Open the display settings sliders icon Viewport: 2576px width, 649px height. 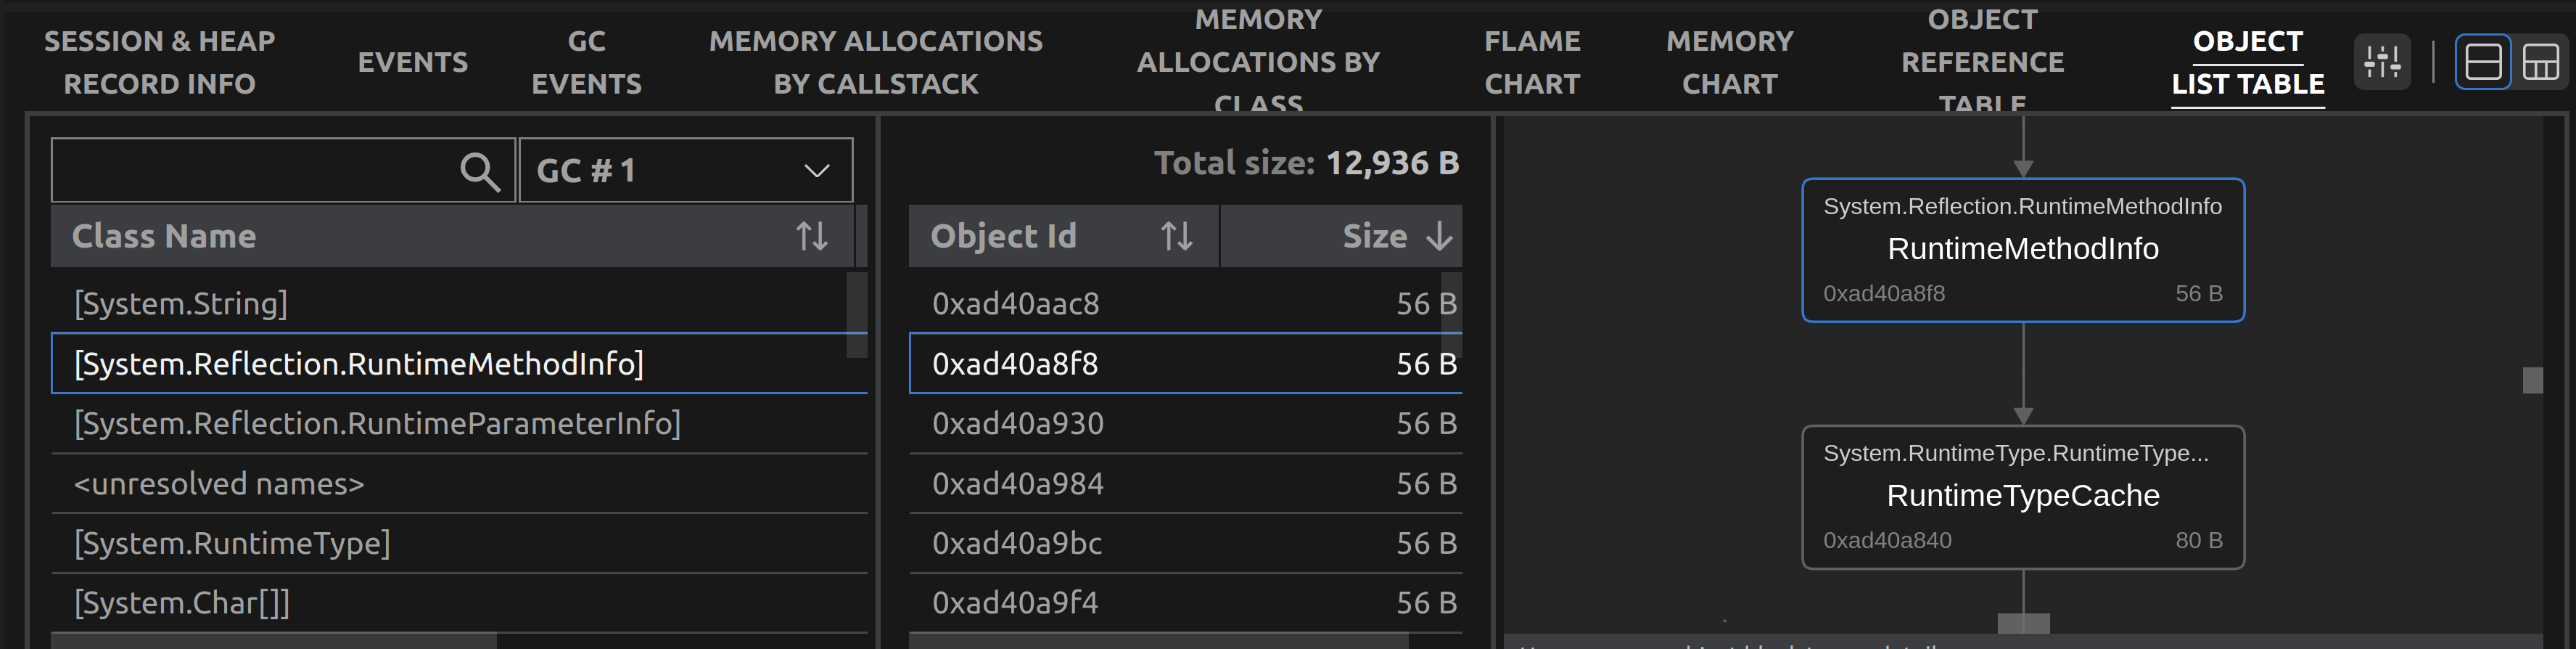2383,62
